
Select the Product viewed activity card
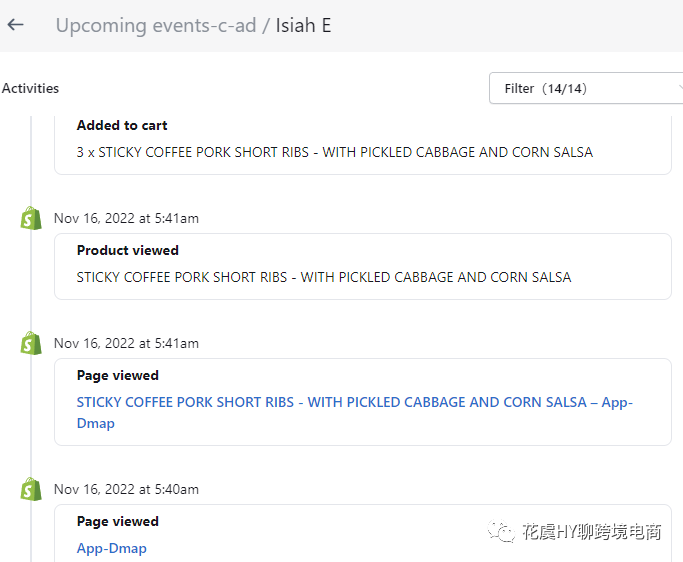[x=362, y=267]
